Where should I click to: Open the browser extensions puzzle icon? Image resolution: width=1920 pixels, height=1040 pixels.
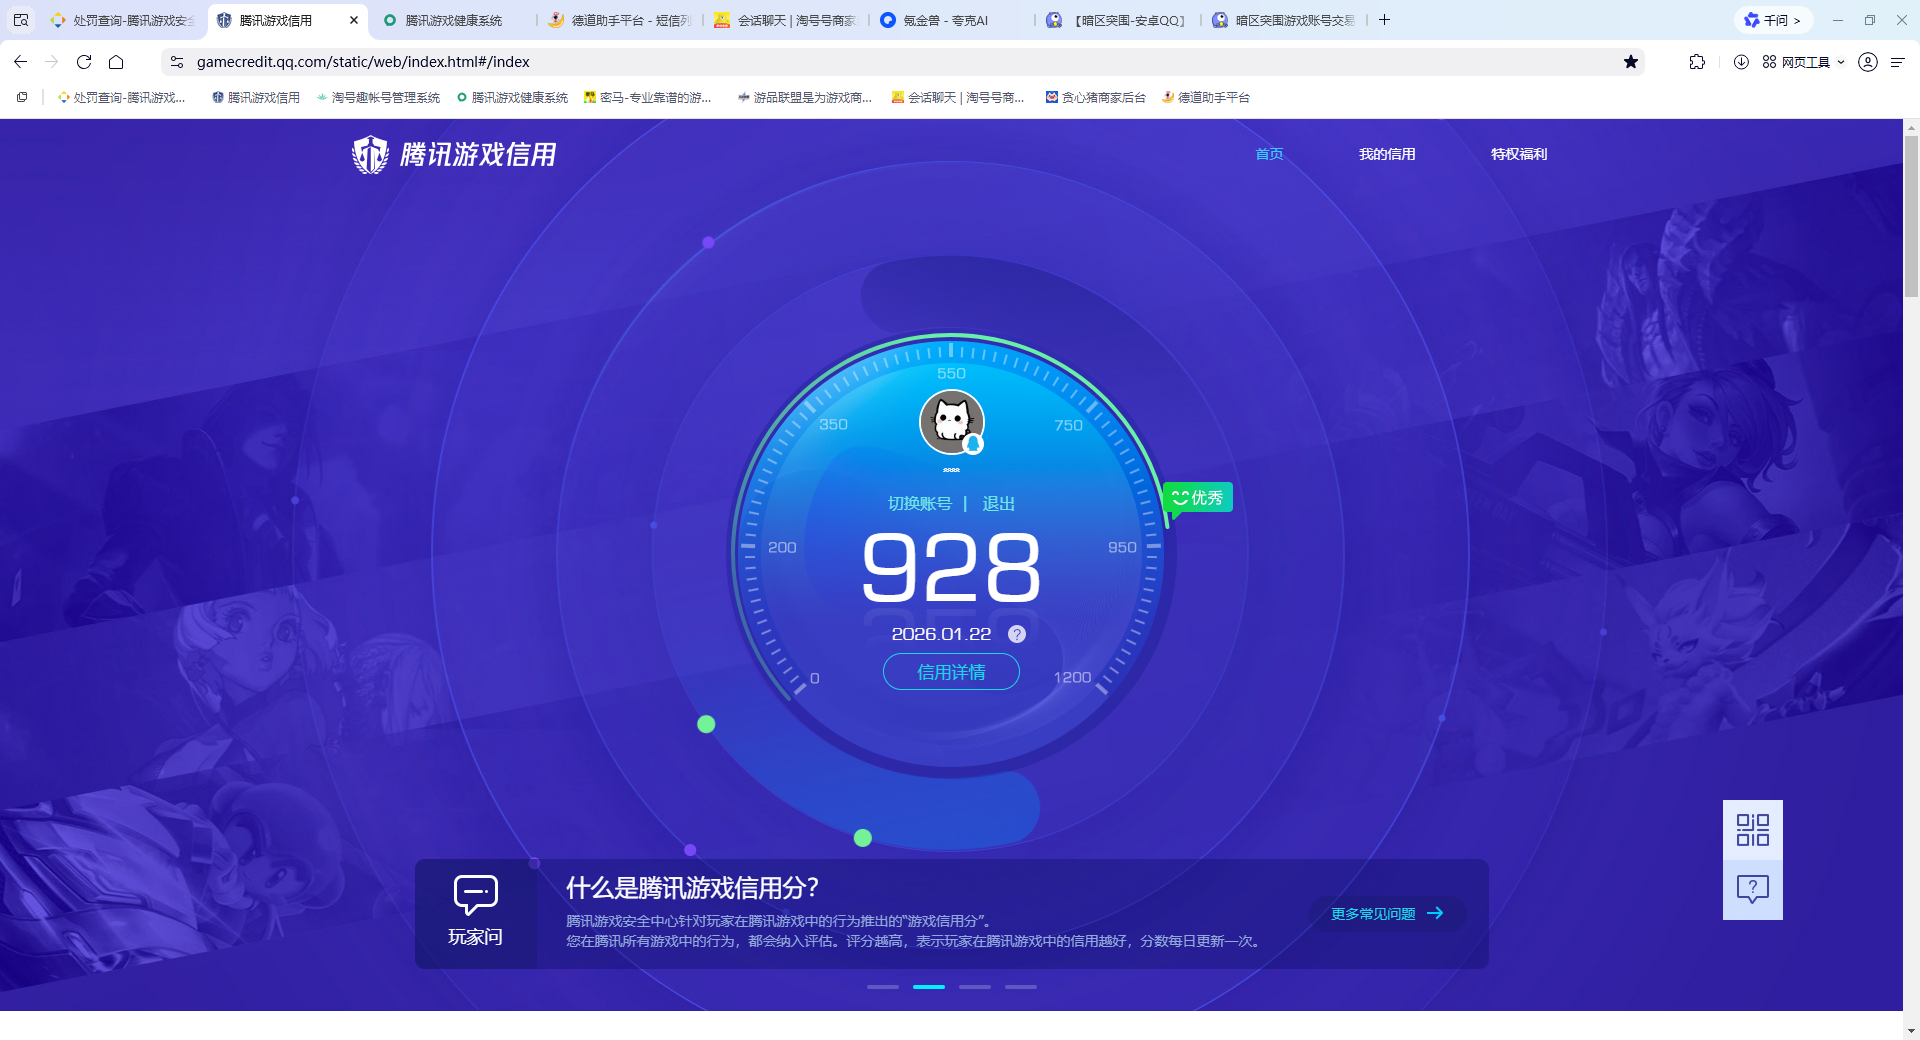click(x=1697, y=62)
